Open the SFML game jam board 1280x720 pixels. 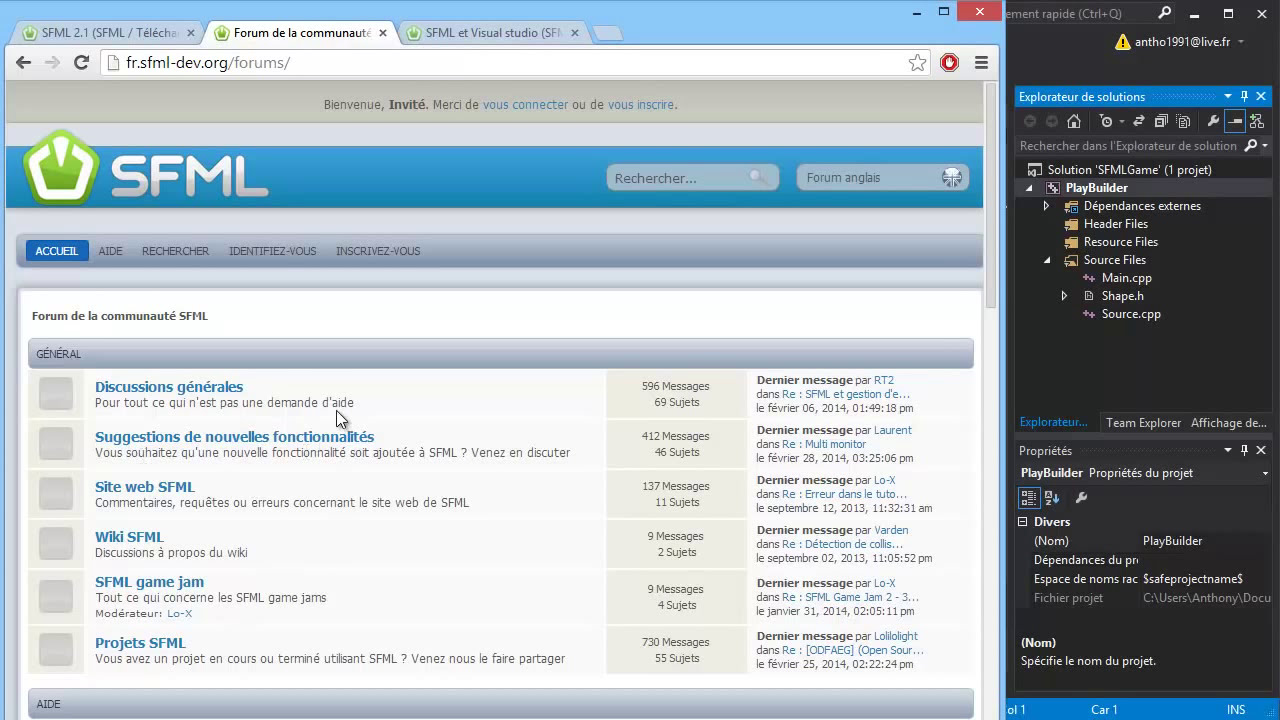coord(149,582)
